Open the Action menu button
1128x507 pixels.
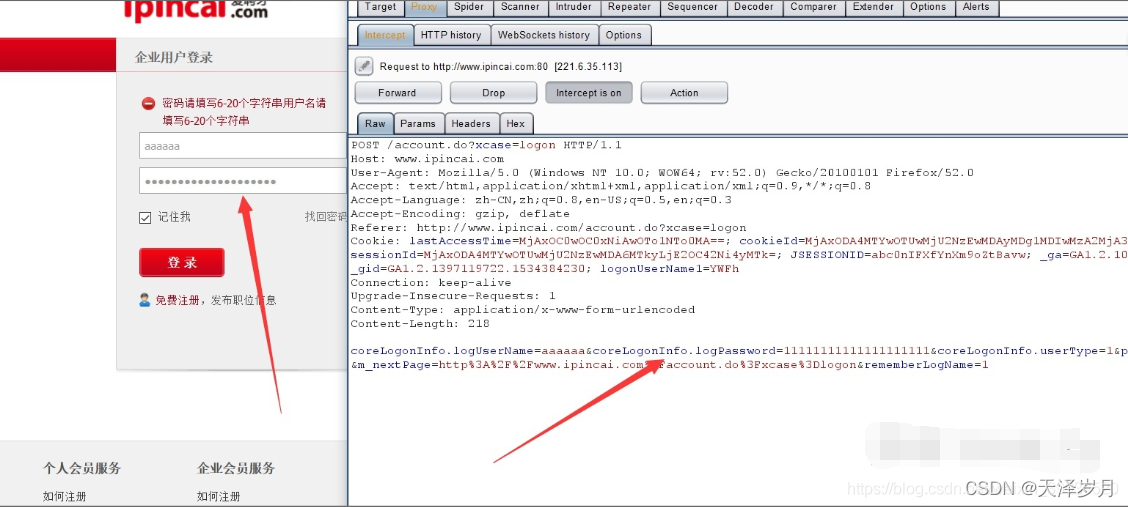click(x=684, y=93)
